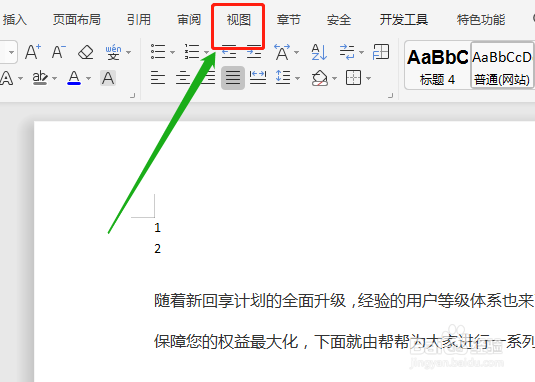Apply phonetic guide (wén) icon
Image resolution: width=535 pixels, height=382 pixels.
(x=113, y=52)
